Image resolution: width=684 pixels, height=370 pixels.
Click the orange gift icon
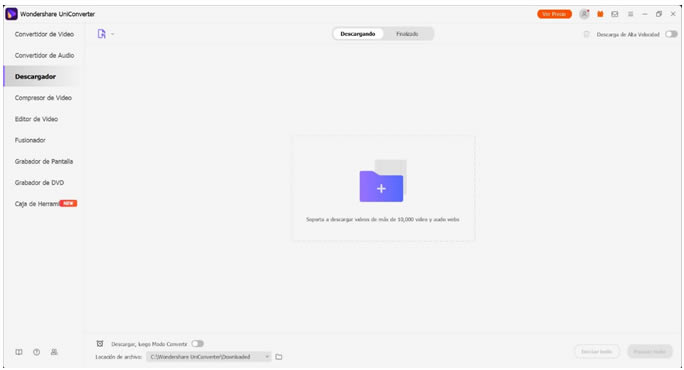[x=600, y=14]
